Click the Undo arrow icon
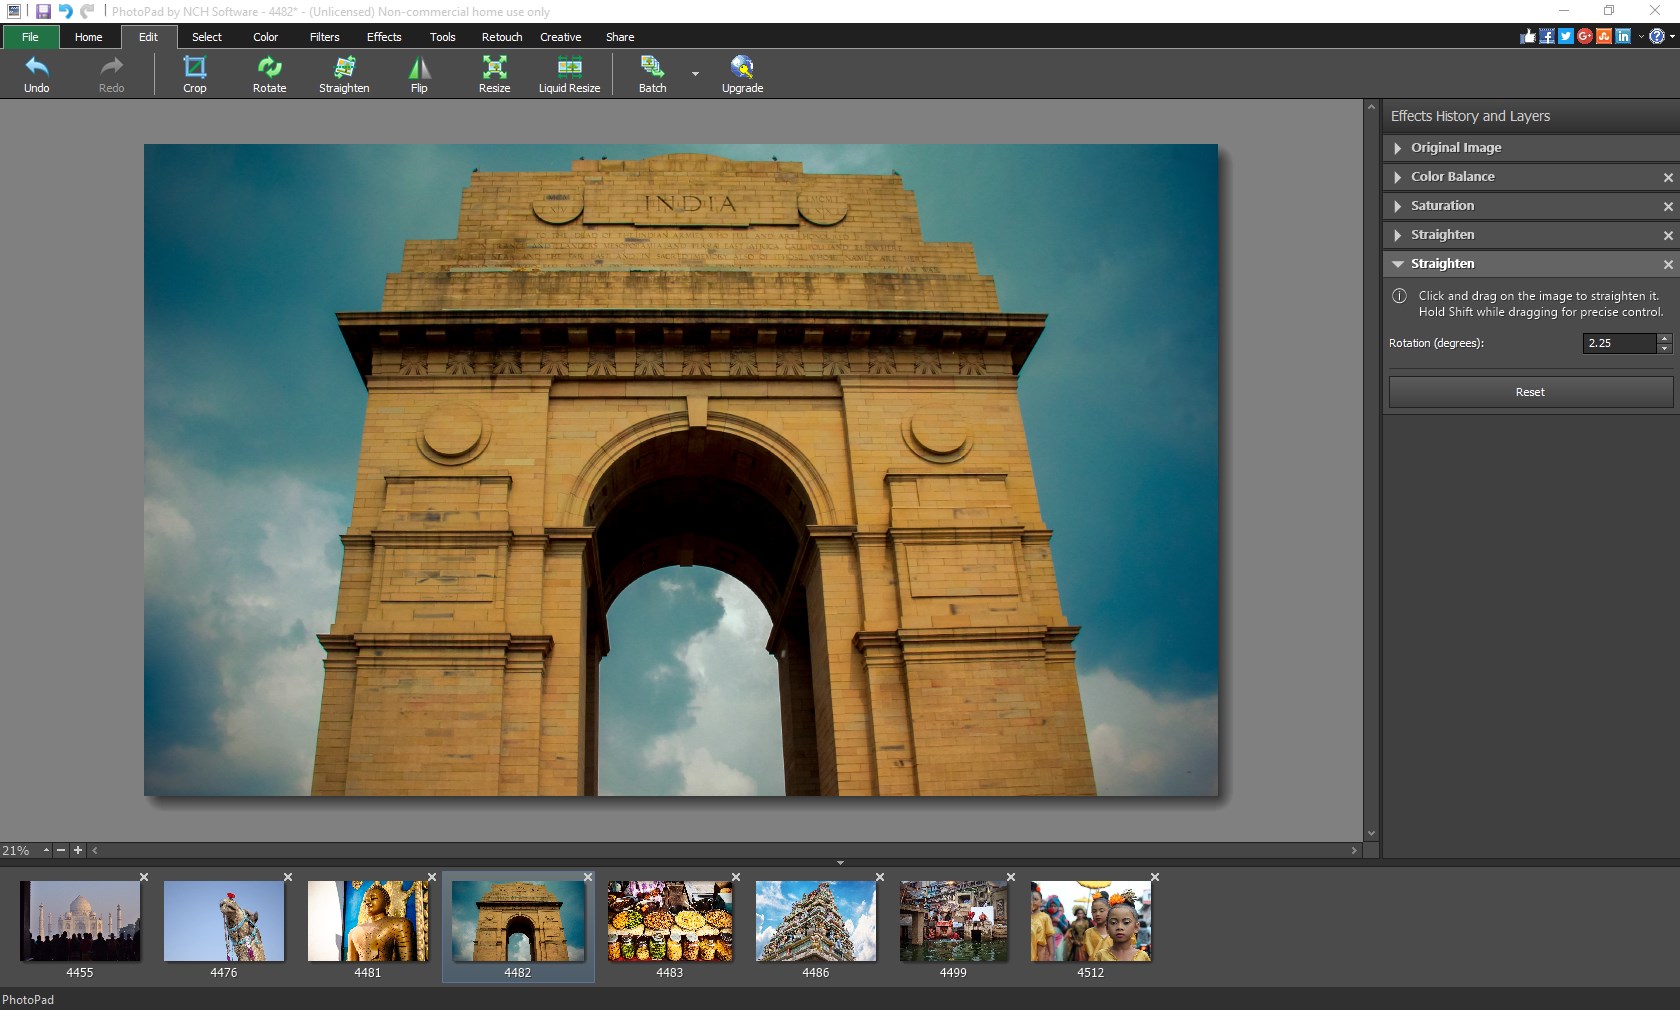 pyautogui.click(x=36, y=67)
